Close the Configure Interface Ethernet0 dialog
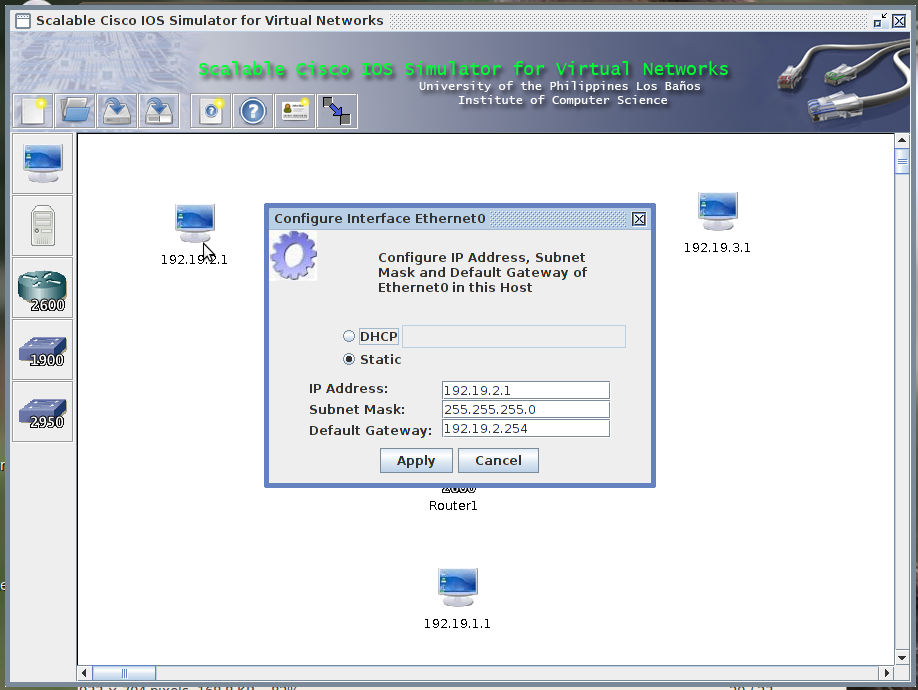Image resolution: width=918 pixels, height=690 pixels. click(639, 219)
